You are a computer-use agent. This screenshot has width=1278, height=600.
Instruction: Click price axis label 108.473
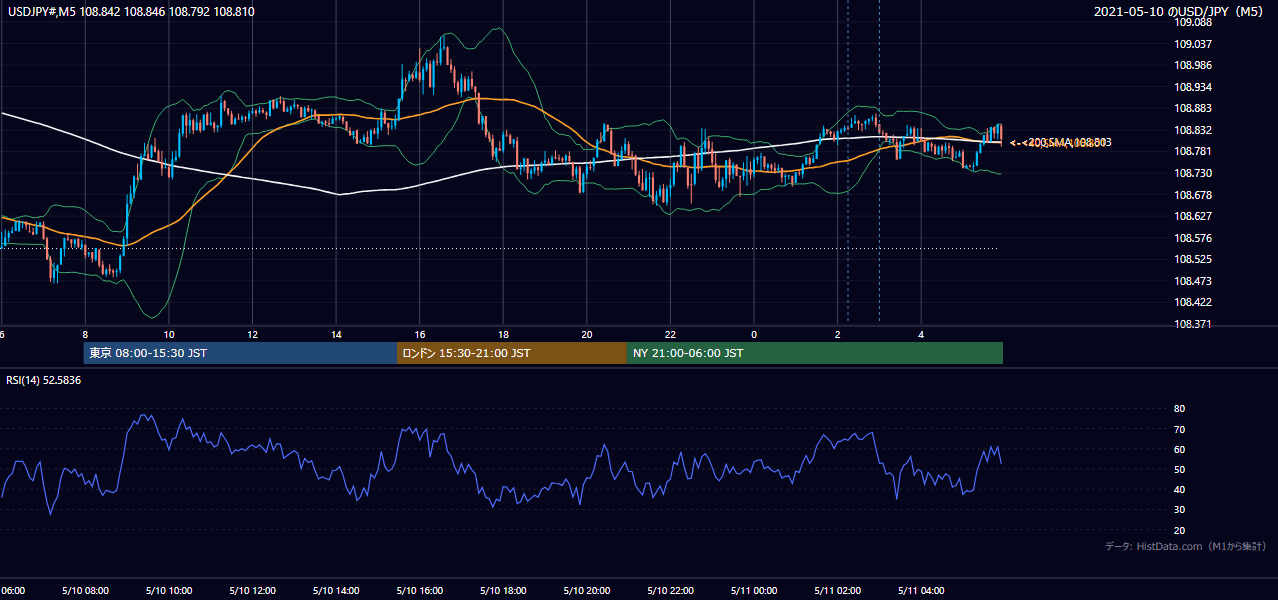point(1194,281)
